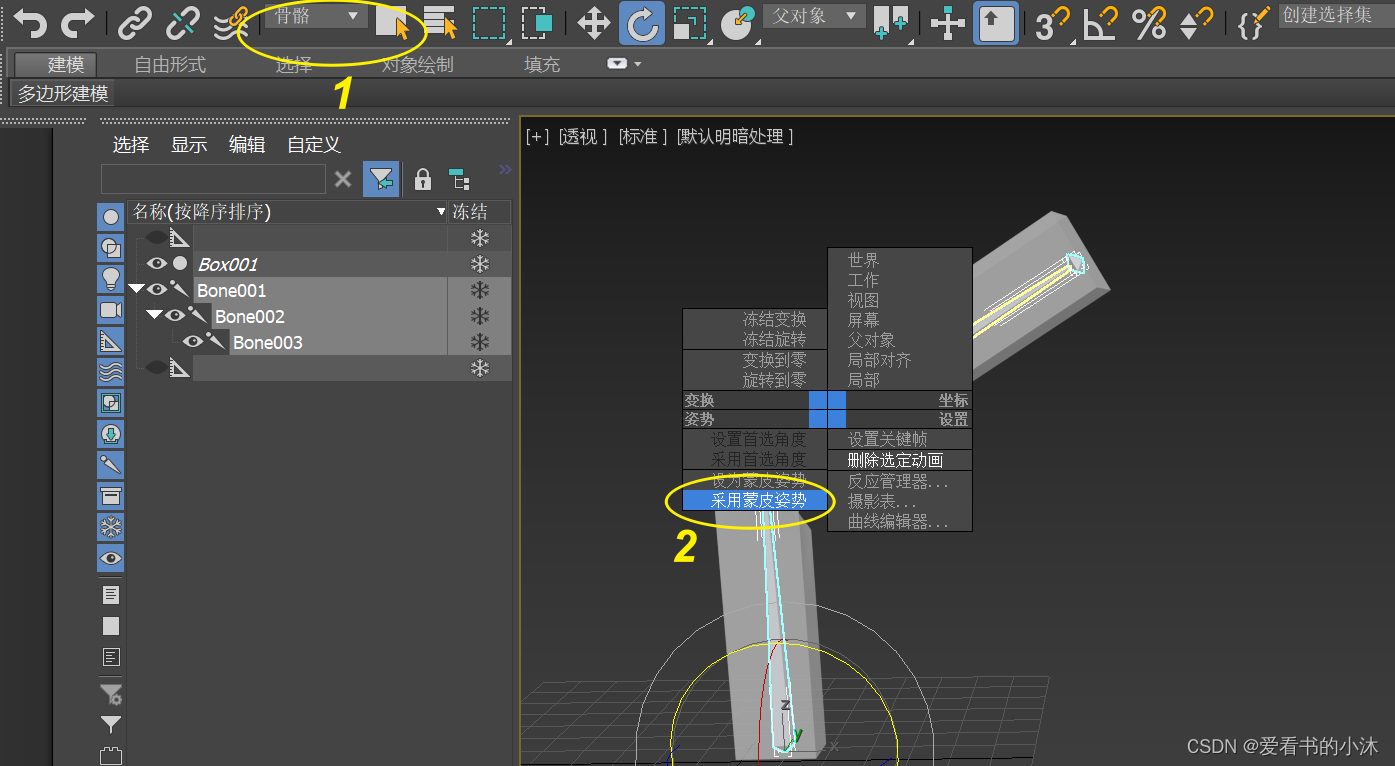Screen dimensions: 1395x766
Task: Open Edit Named Selection Sets icon
Action: [1254, 23]
